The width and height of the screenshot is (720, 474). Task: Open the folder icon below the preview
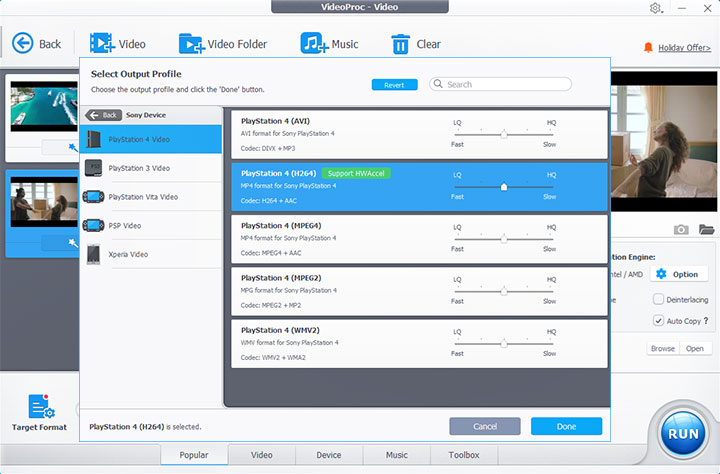click(x=706, y=229)
